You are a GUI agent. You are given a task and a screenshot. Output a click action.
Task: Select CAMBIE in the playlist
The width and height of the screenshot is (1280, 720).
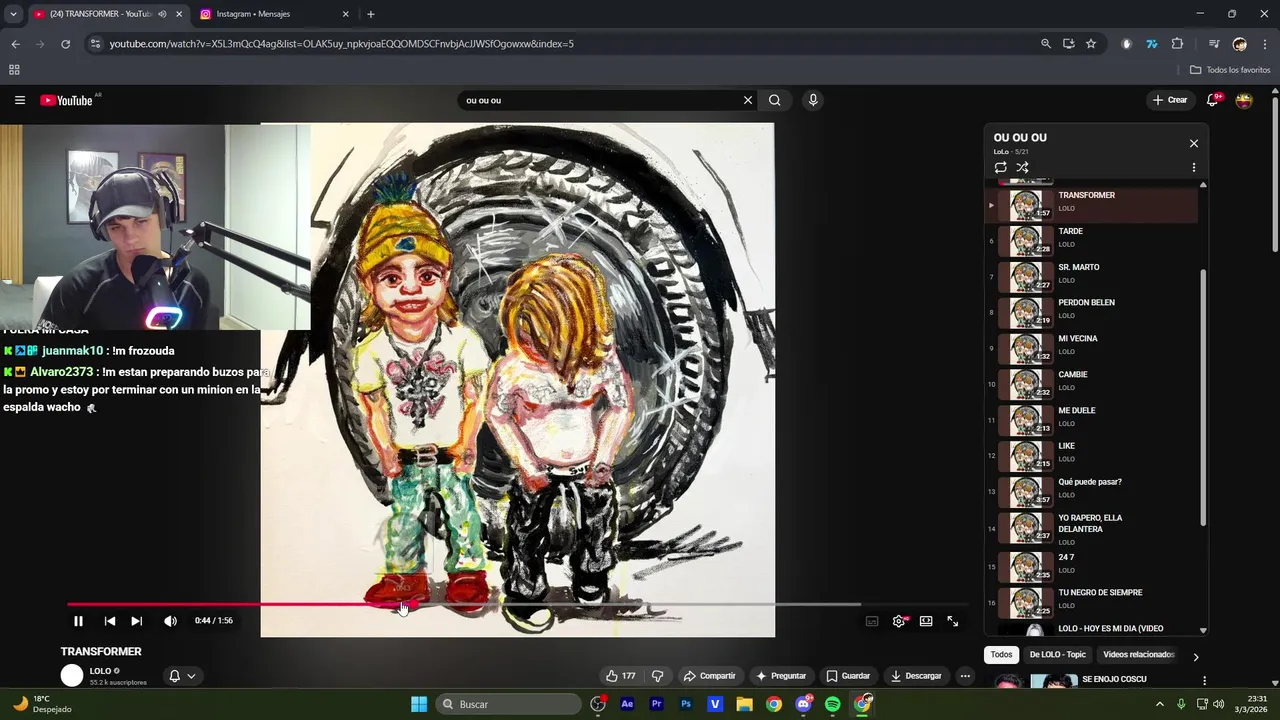tap(1092, 384)
